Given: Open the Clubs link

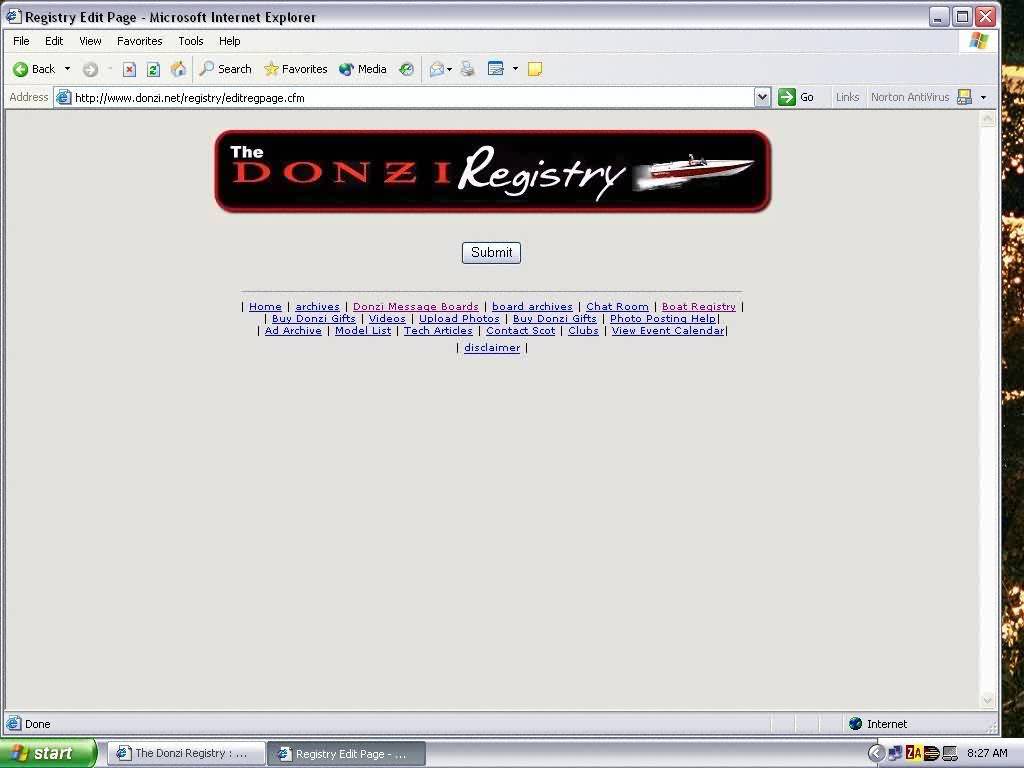Looking at the screenshot, I should click(583, 330).
